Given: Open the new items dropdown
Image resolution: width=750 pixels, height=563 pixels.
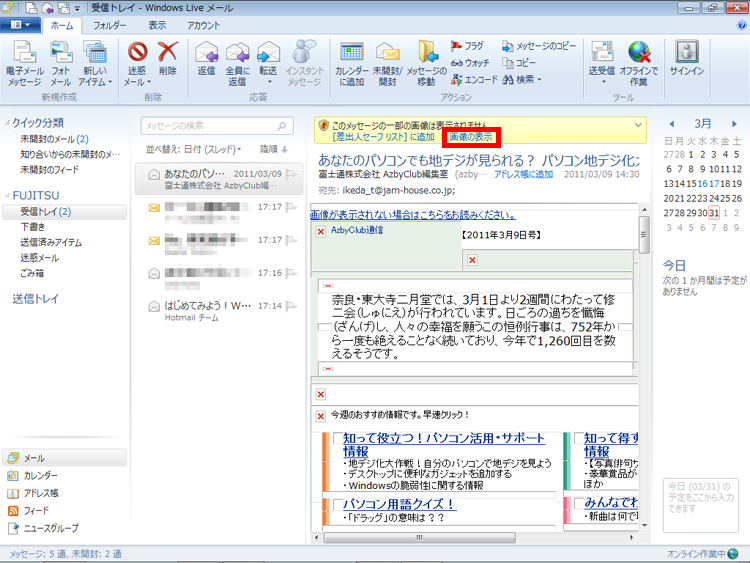Looking at the screenshot, I should (x=95, y=64).
